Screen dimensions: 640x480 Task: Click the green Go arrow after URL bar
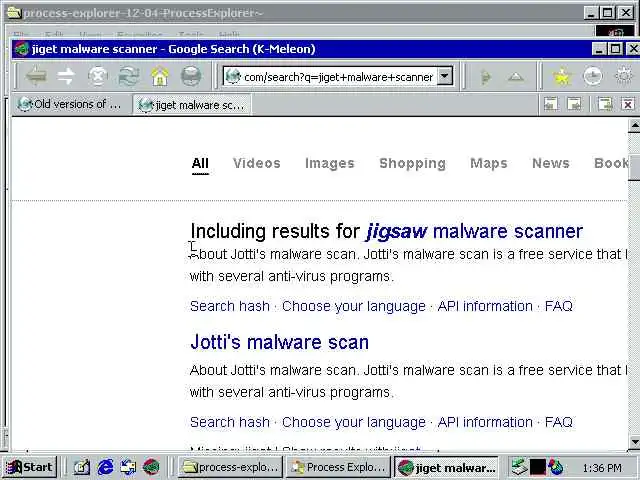pos(485,76)
